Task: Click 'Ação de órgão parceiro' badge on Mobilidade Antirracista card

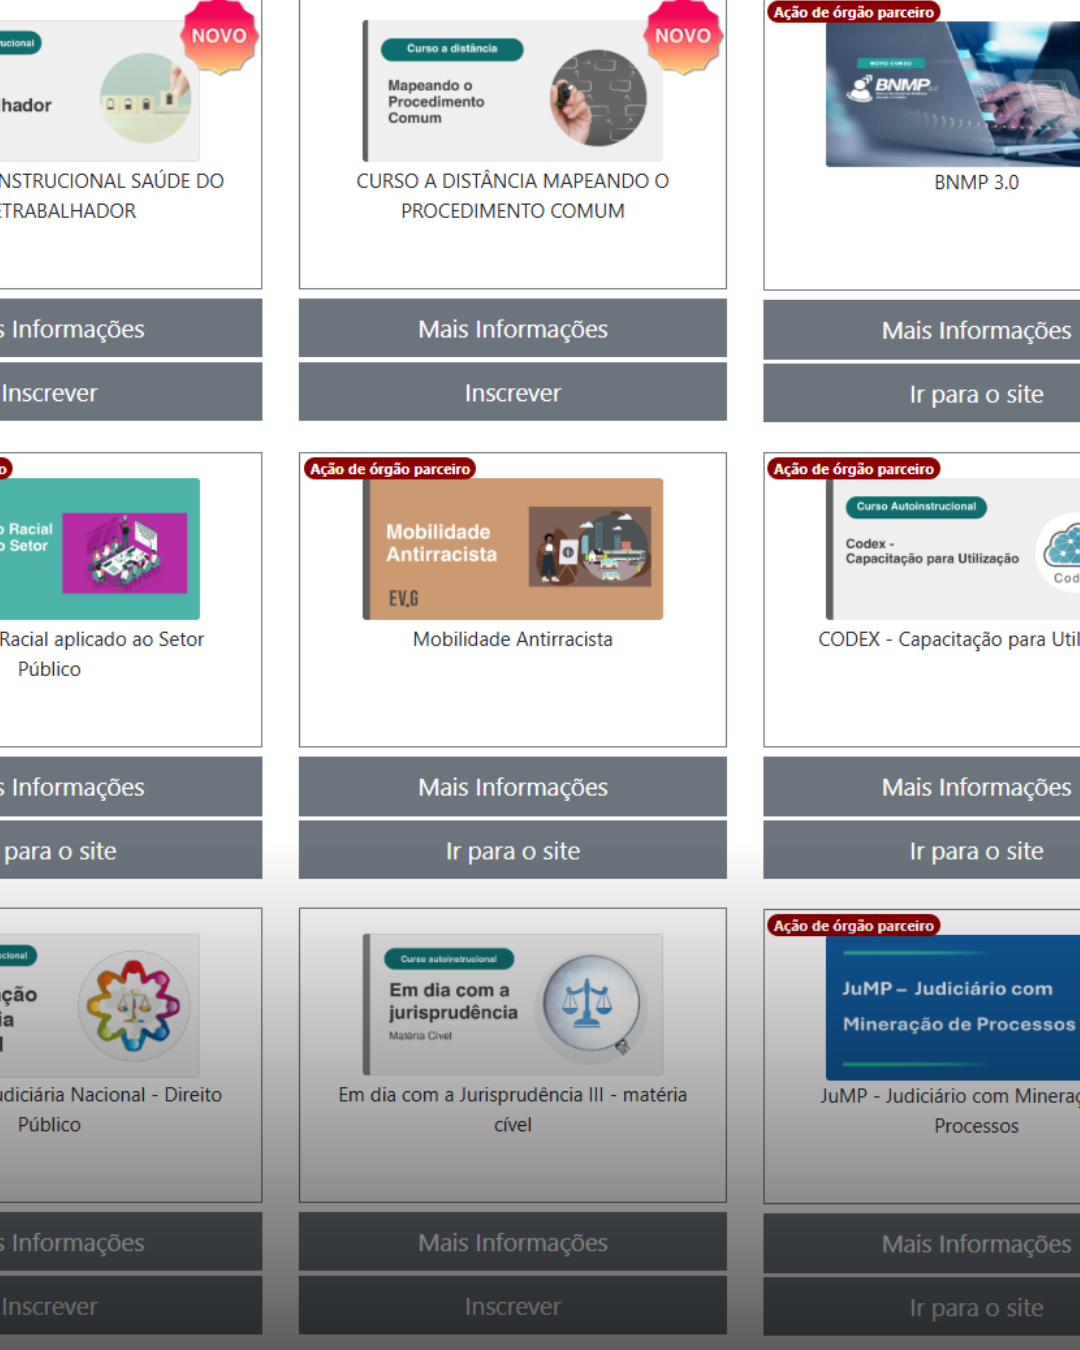Action: click(390, 469)
